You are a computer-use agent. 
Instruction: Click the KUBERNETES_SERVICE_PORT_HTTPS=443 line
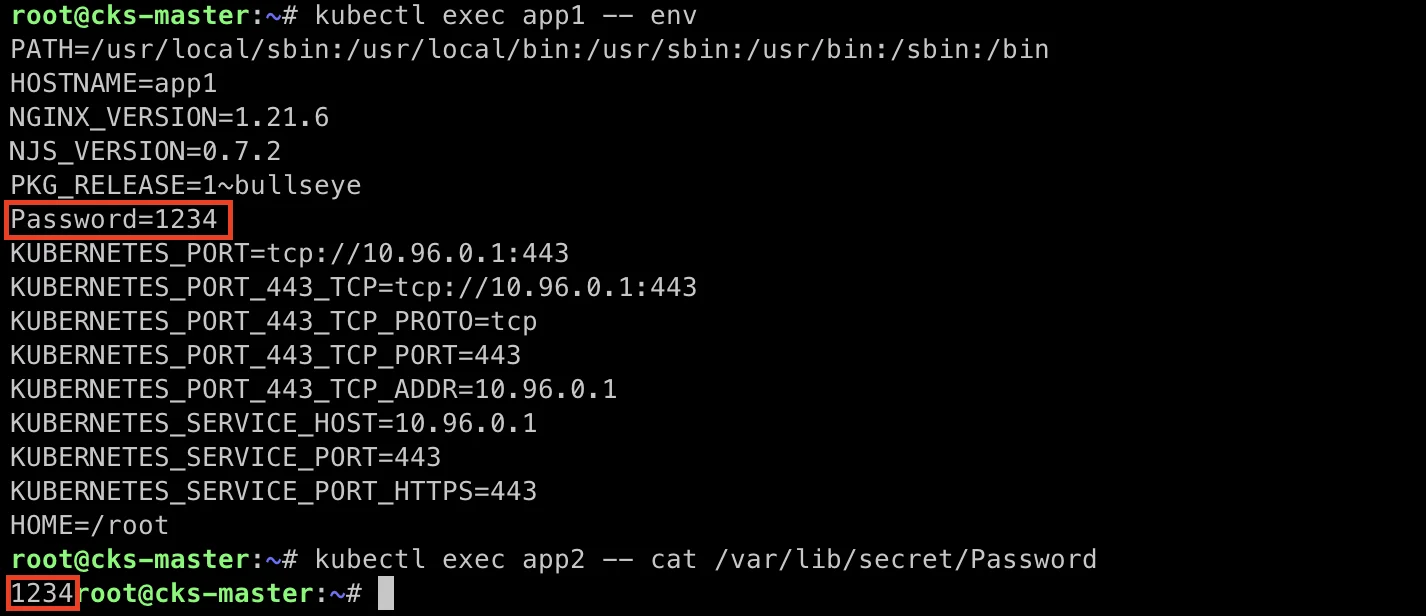(273, 491)
